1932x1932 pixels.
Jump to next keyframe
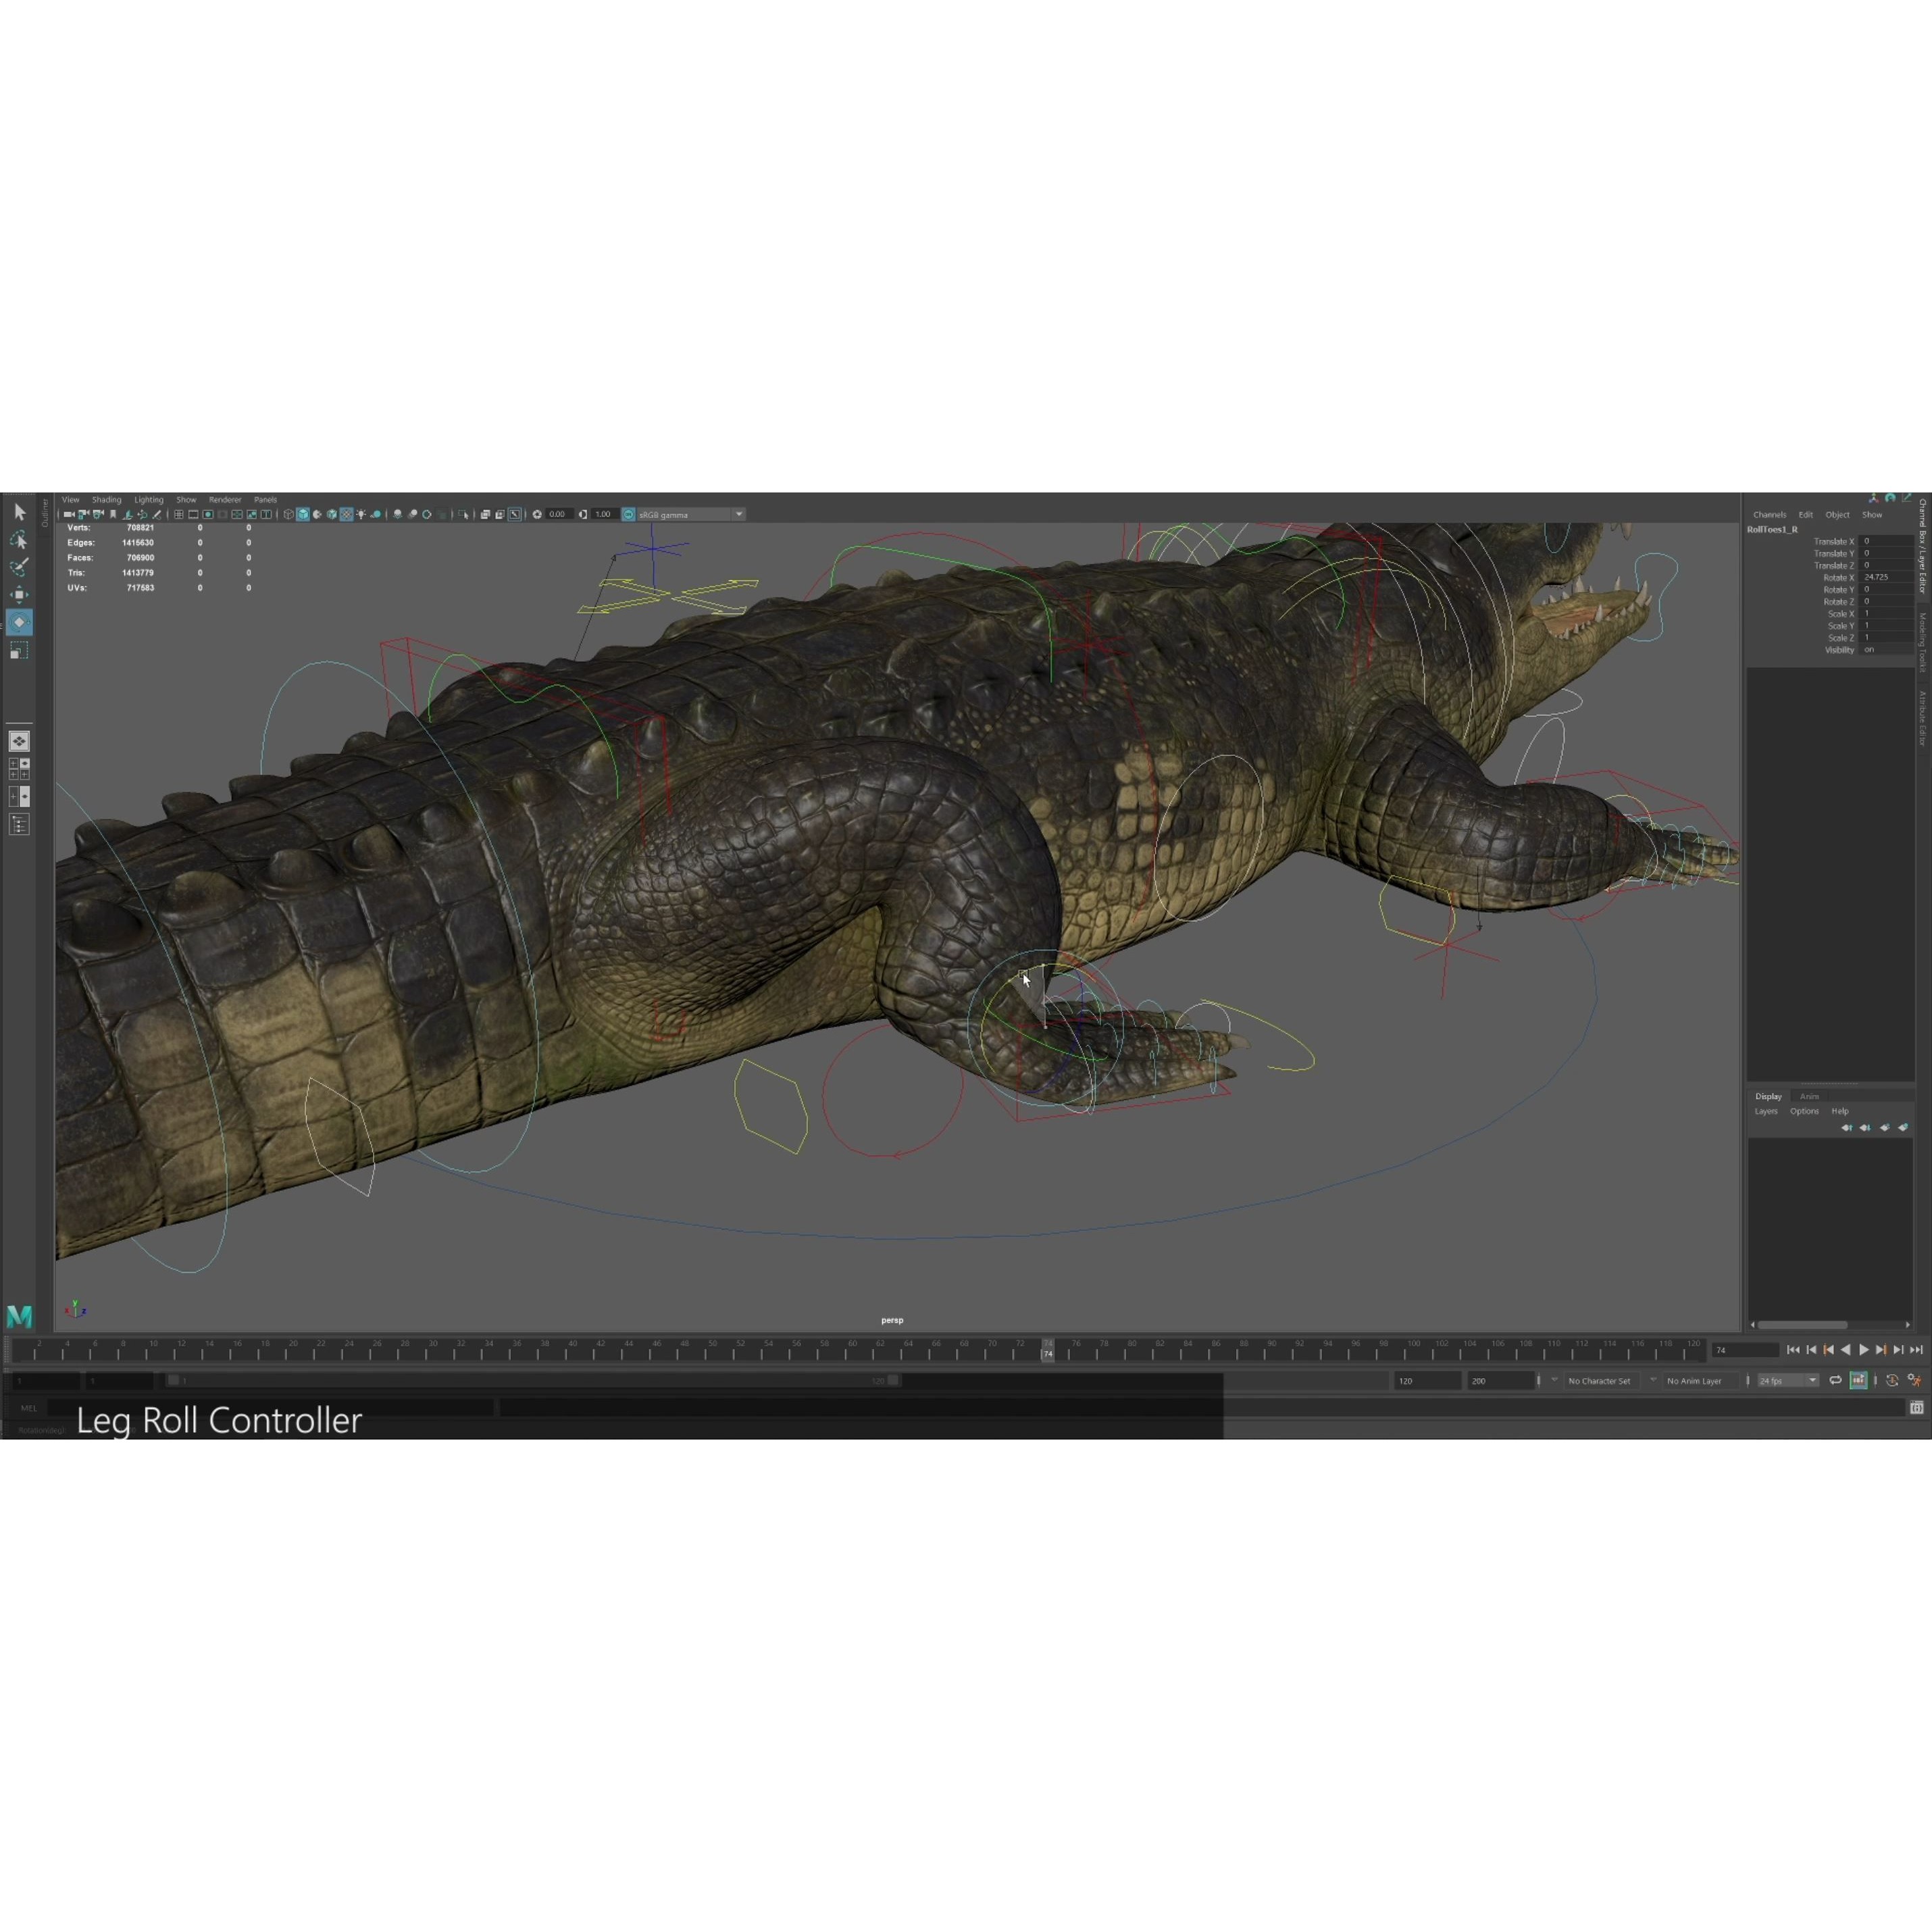pyautogui.click(x=1881, y=1350)
